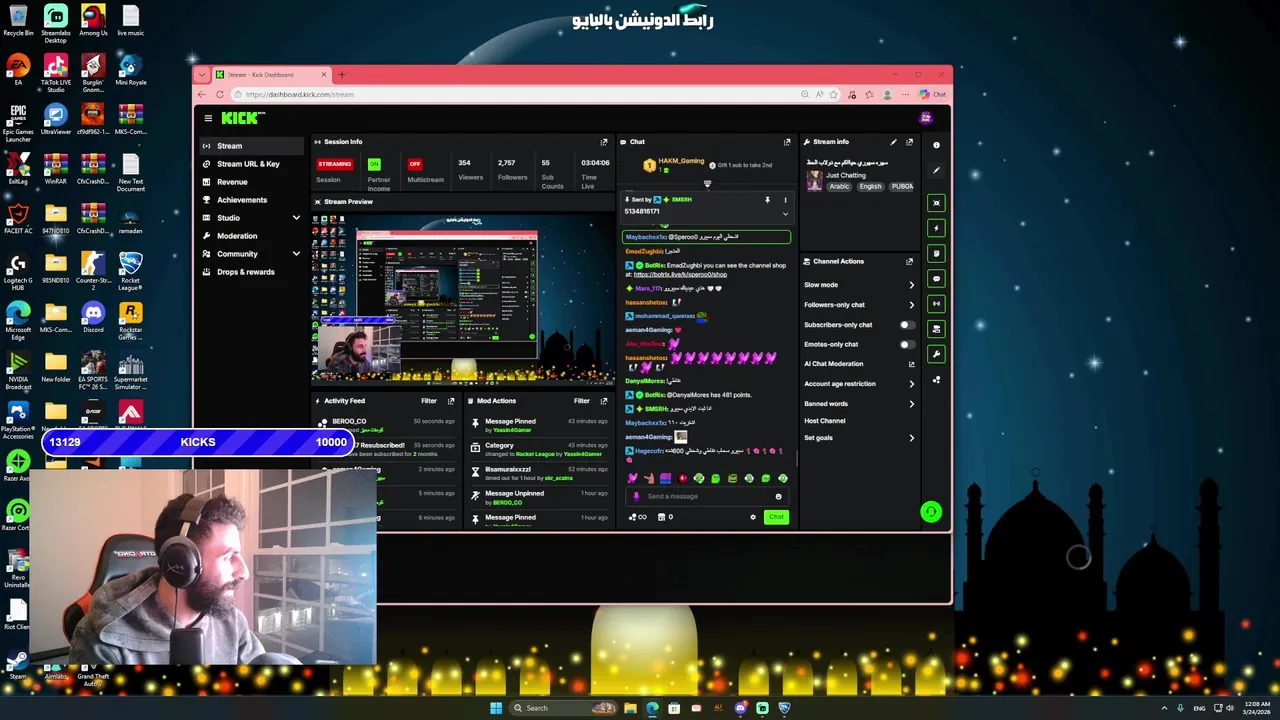Viewport: 1280px width, 720px height.
Task: Open Drops & rewards page
Action: click(x=251, y=272)
